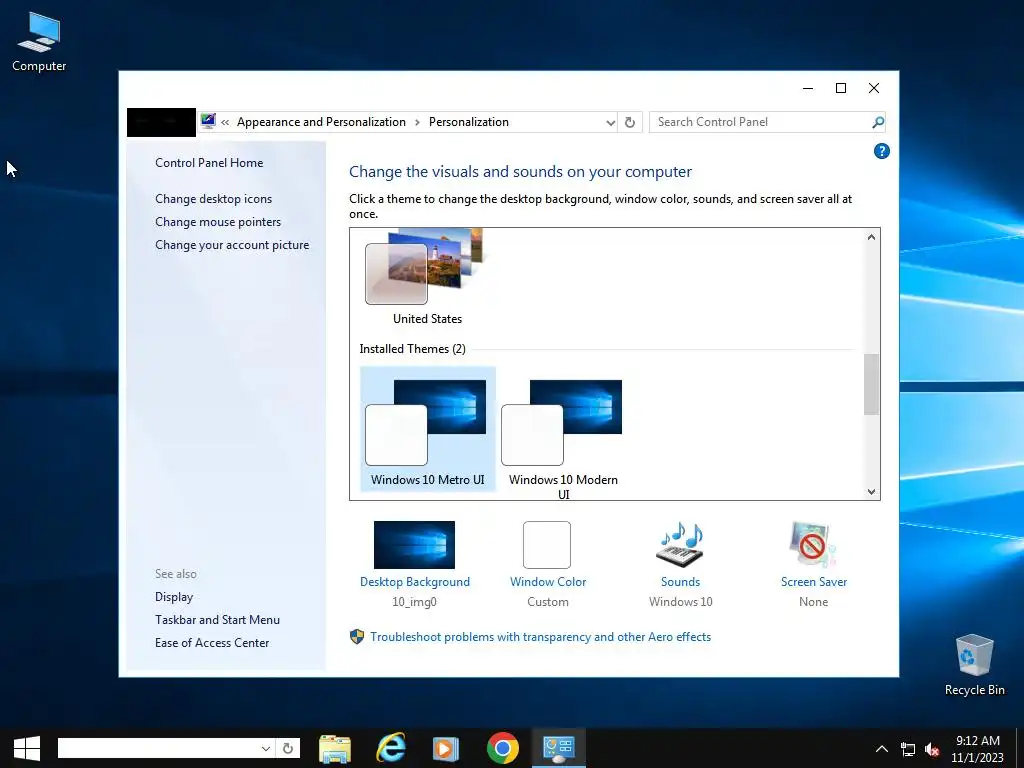Open Taskbar and Start Menu link

tap(217, 620)
